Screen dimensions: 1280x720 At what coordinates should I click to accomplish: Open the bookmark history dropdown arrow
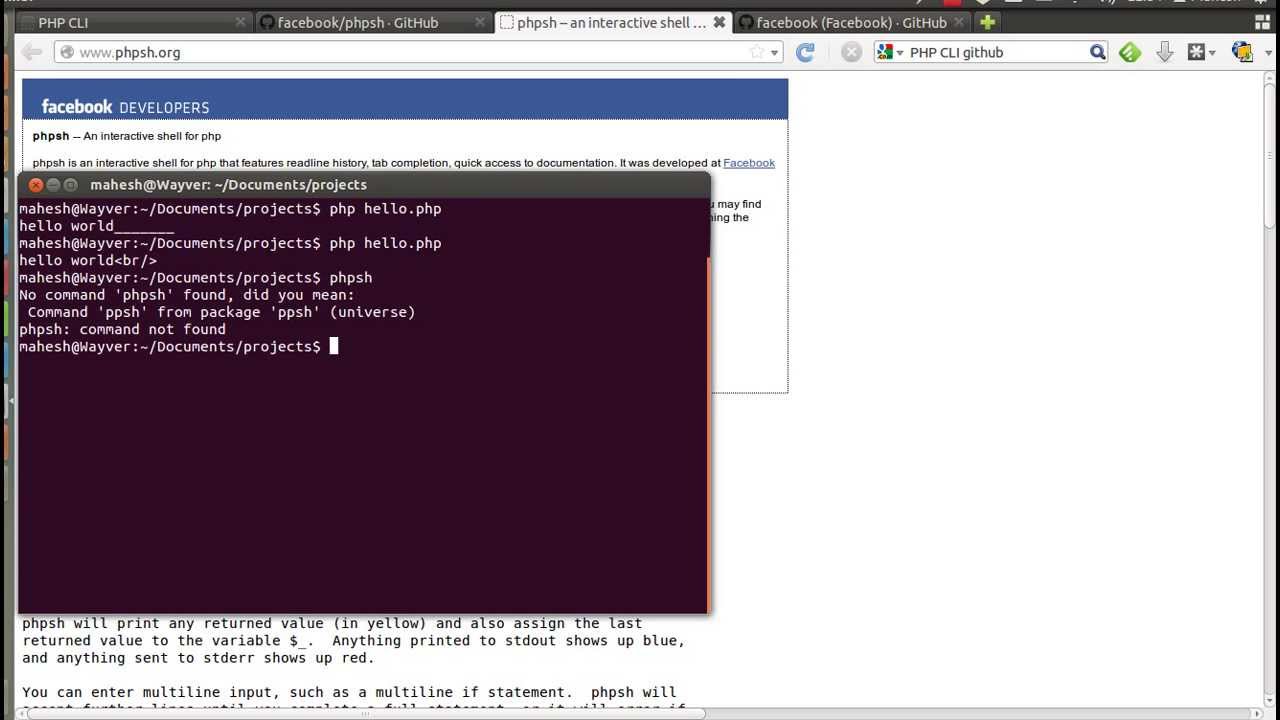click(775, 53)
